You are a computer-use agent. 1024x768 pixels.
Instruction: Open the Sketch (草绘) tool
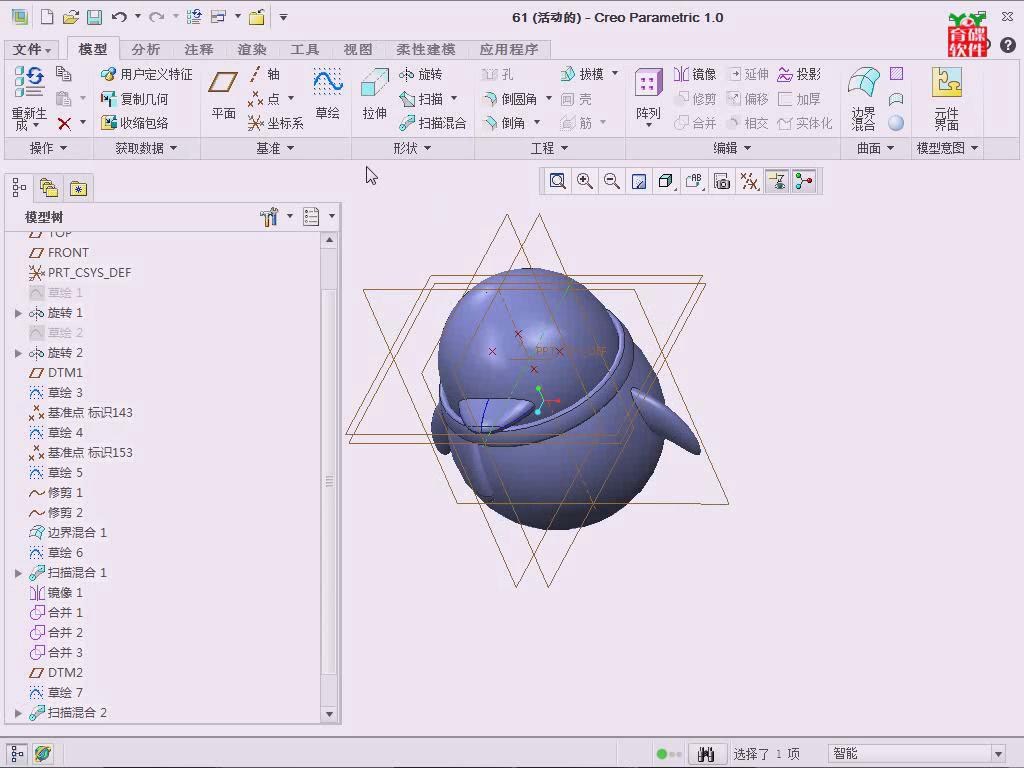point(327,94)
